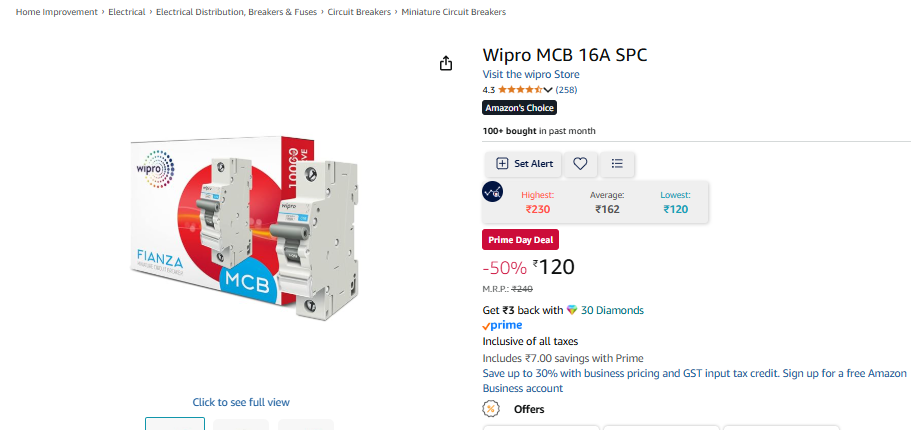The height and width of the screenshot is (430, 920).
Task: Click the 30 Diamonds link
Action: pos(612,310)
